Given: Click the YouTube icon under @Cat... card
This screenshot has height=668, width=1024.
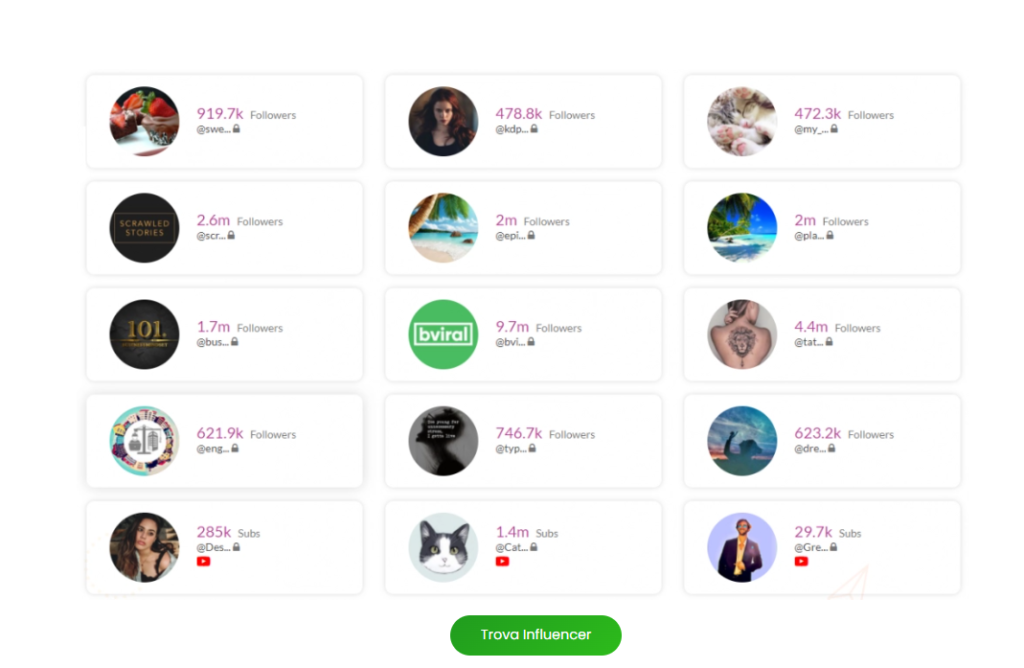Looking at the screenshot, I should point(502,562).
